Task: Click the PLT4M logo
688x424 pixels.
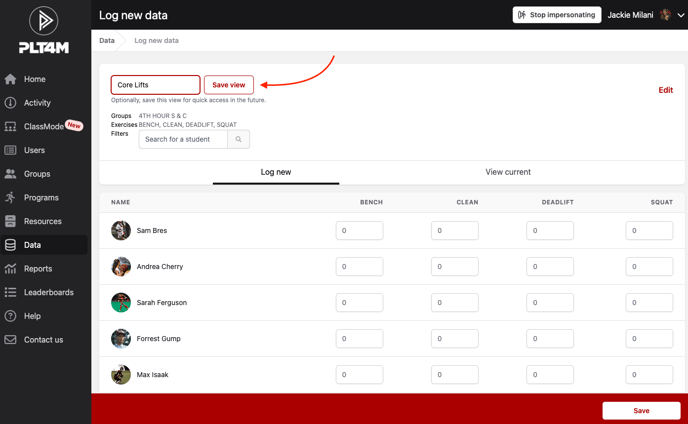Action: click(x=44, y=29)
